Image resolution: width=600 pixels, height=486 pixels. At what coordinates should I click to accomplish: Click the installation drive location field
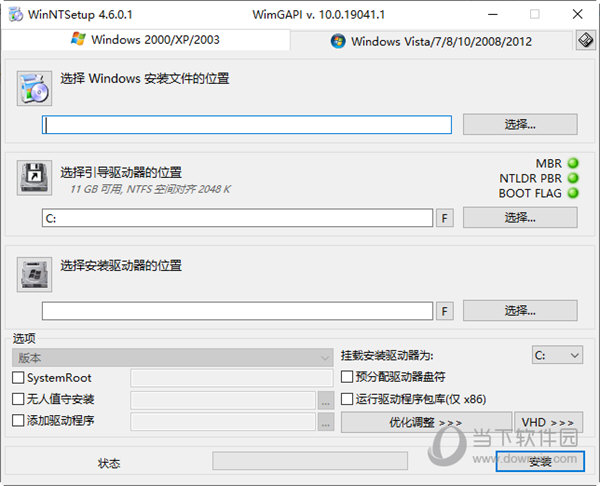coord(237,311)
